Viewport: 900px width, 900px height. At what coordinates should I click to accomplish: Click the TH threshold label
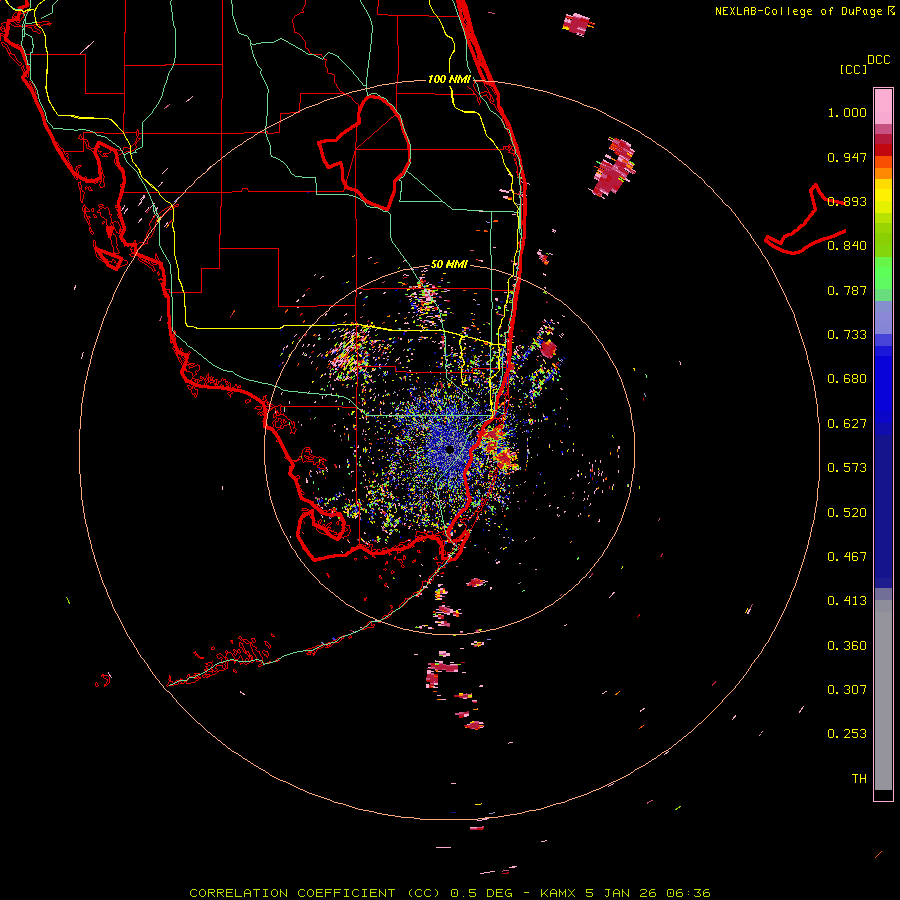point(859,779)
